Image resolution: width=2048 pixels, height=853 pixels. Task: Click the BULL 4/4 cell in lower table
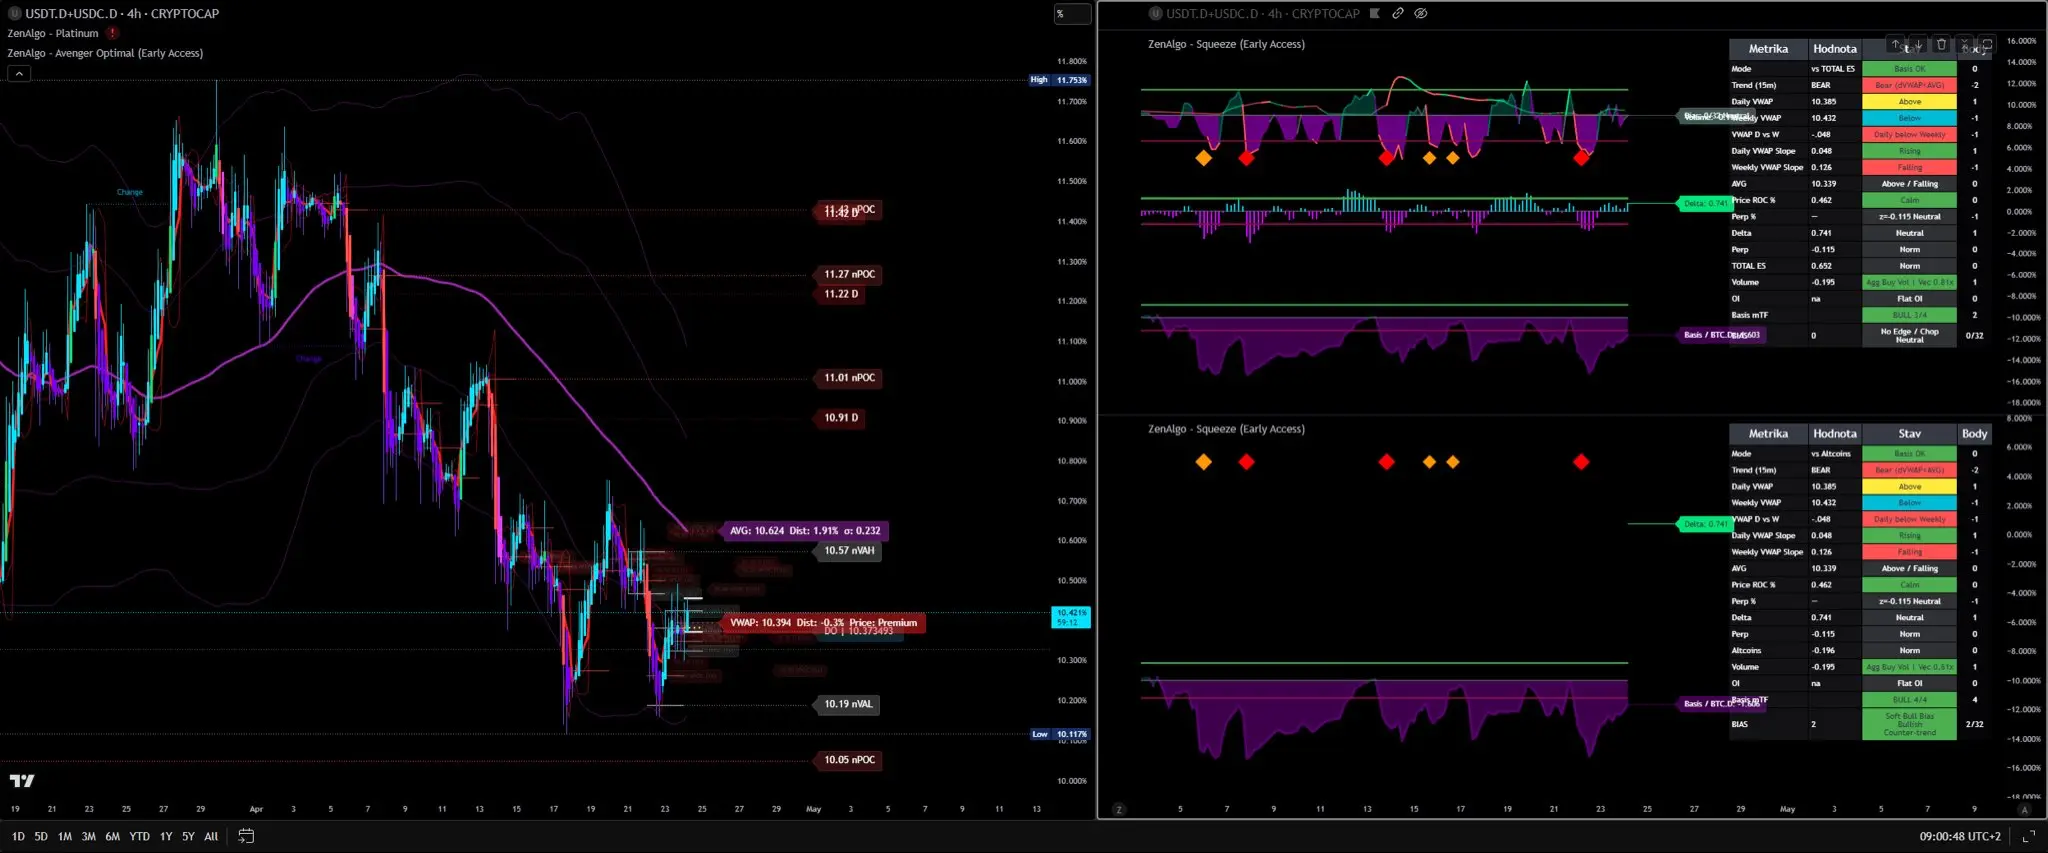1909,700
